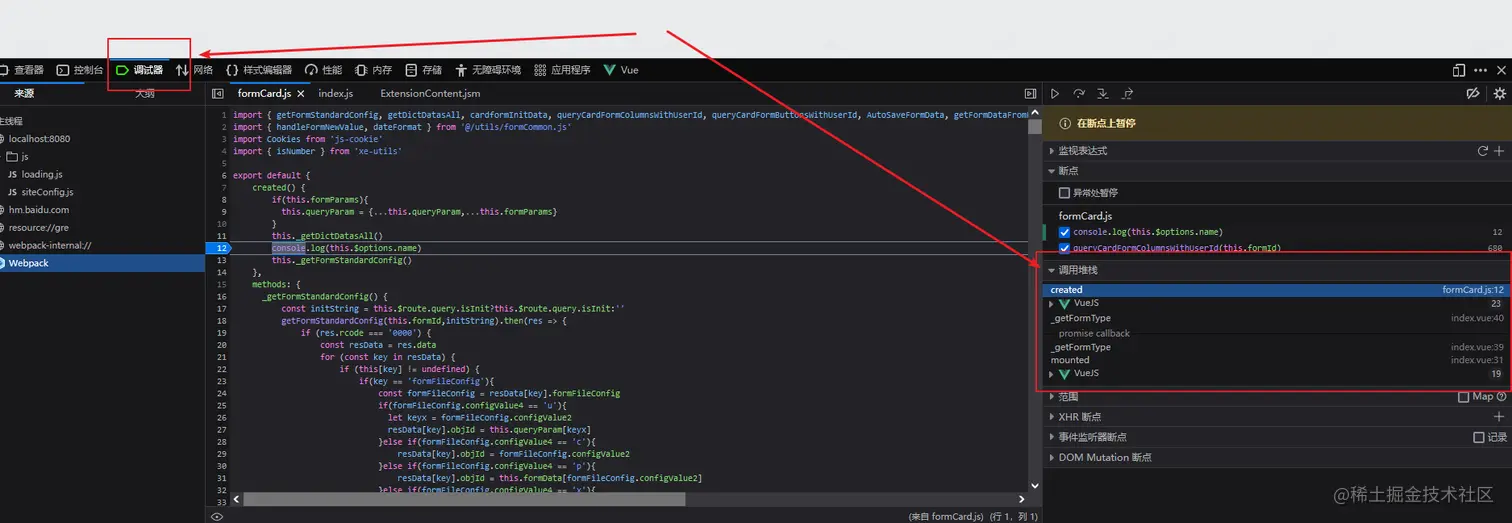Add an XHR breakpoint with plus icon
The width and height of the screenshot is (1512, 523).
coord(1499,417)
